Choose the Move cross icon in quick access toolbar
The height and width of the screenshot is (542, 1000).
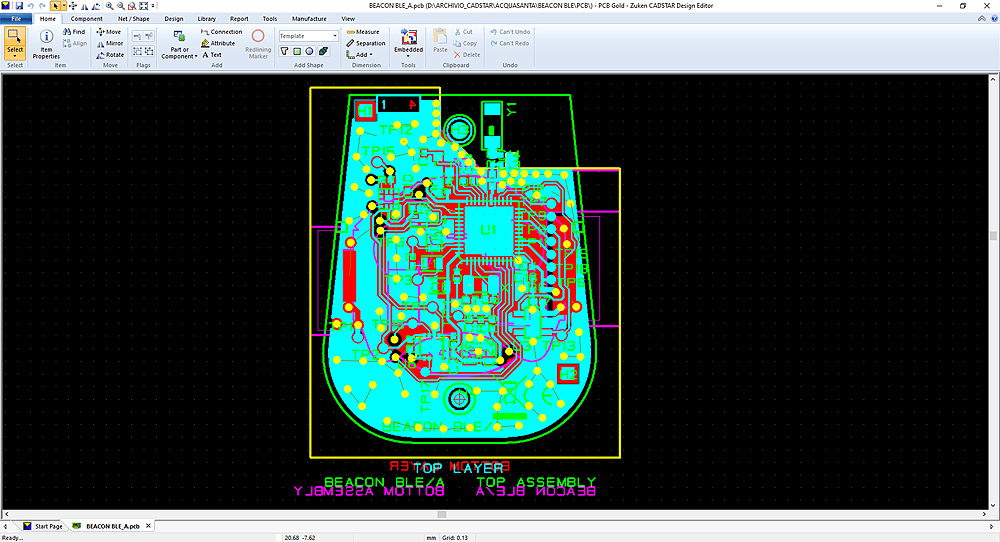point(73,6)
